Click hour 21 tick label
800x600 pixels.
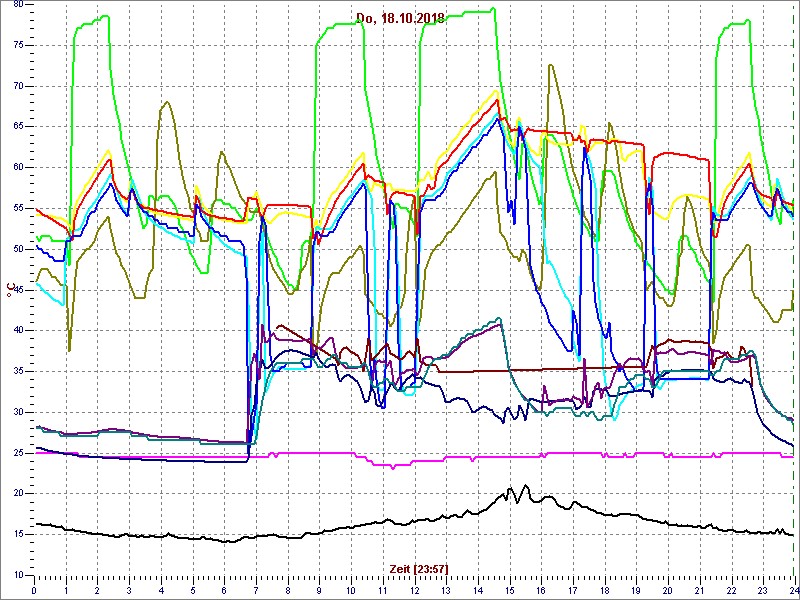point(699,590)
